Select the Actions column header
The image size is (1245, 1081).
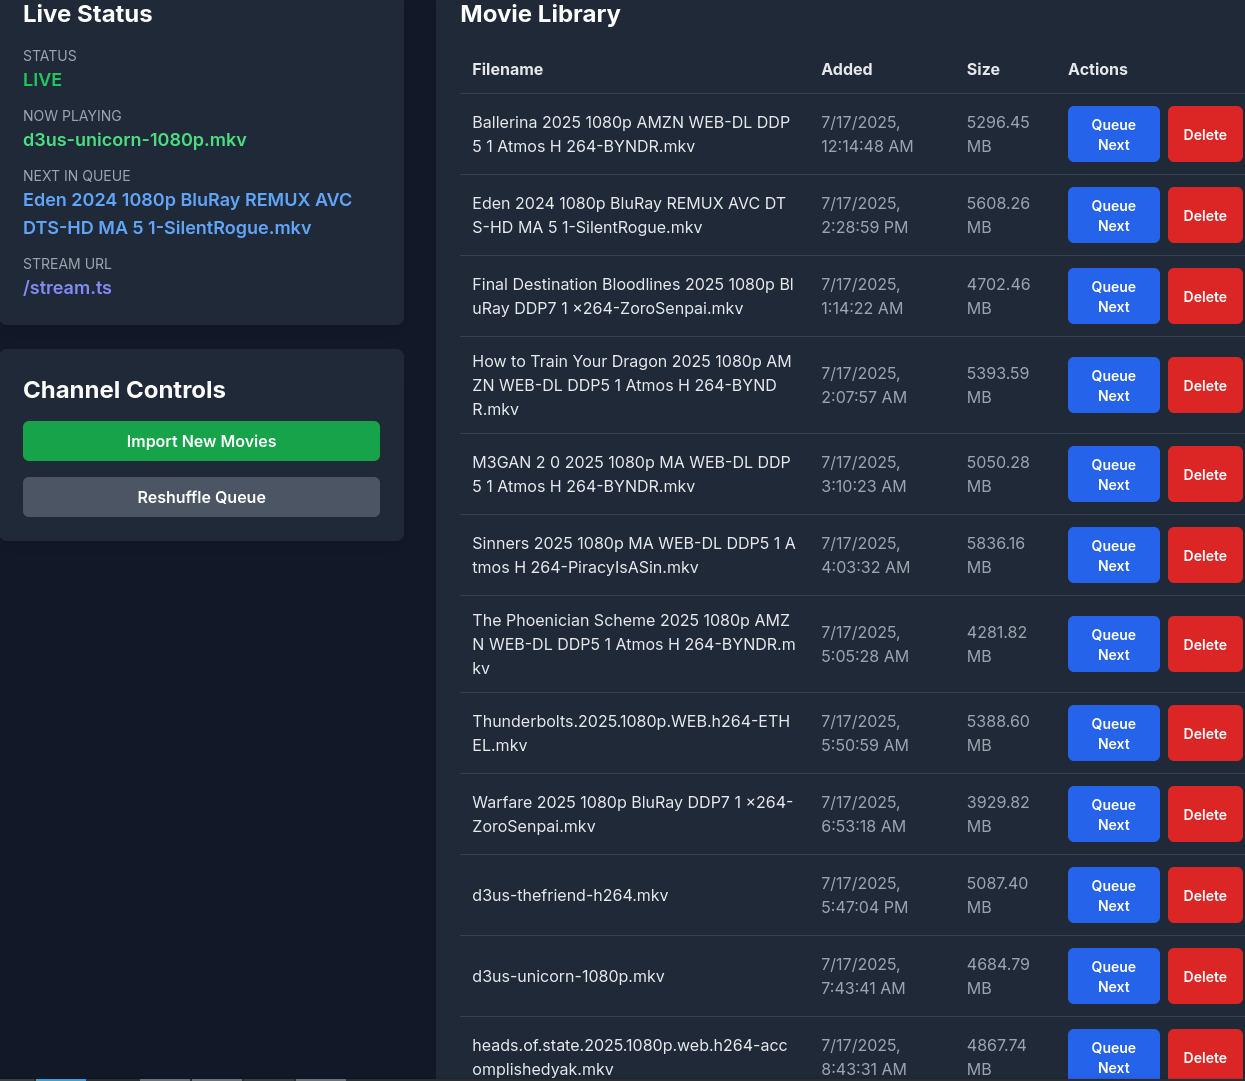tap(1097, 69)
